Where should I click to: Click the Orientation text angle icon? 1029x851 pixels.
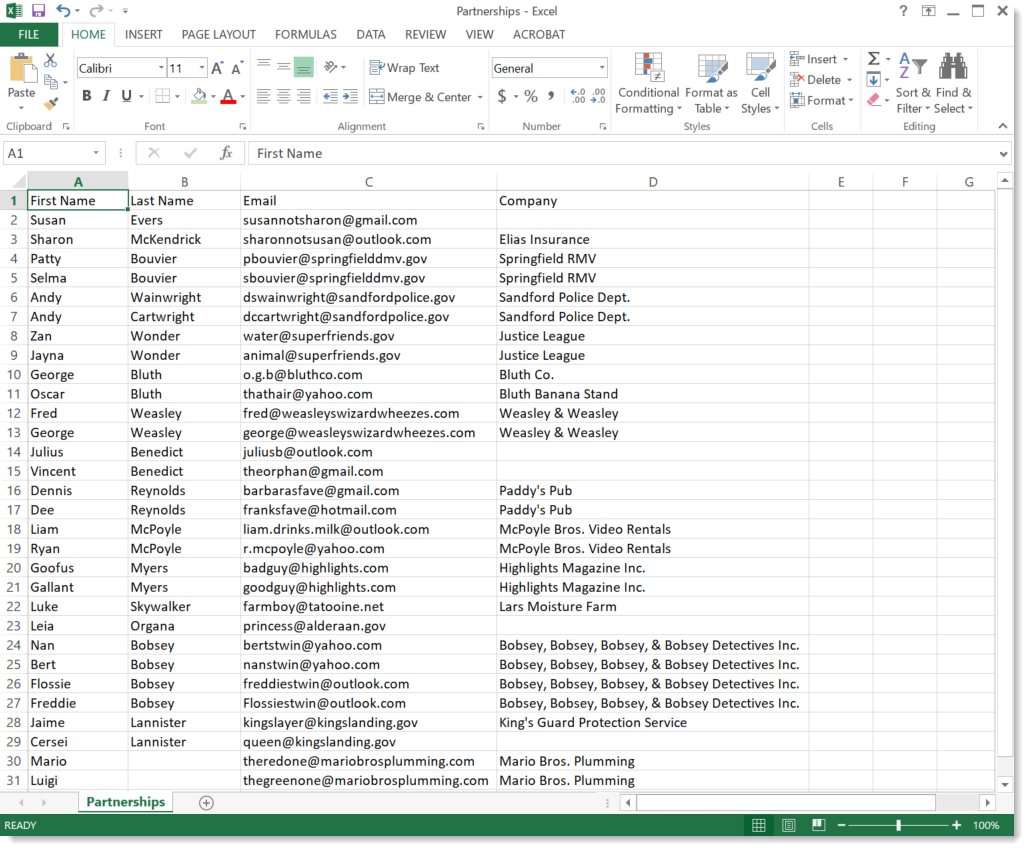click(x=331, y=66)
